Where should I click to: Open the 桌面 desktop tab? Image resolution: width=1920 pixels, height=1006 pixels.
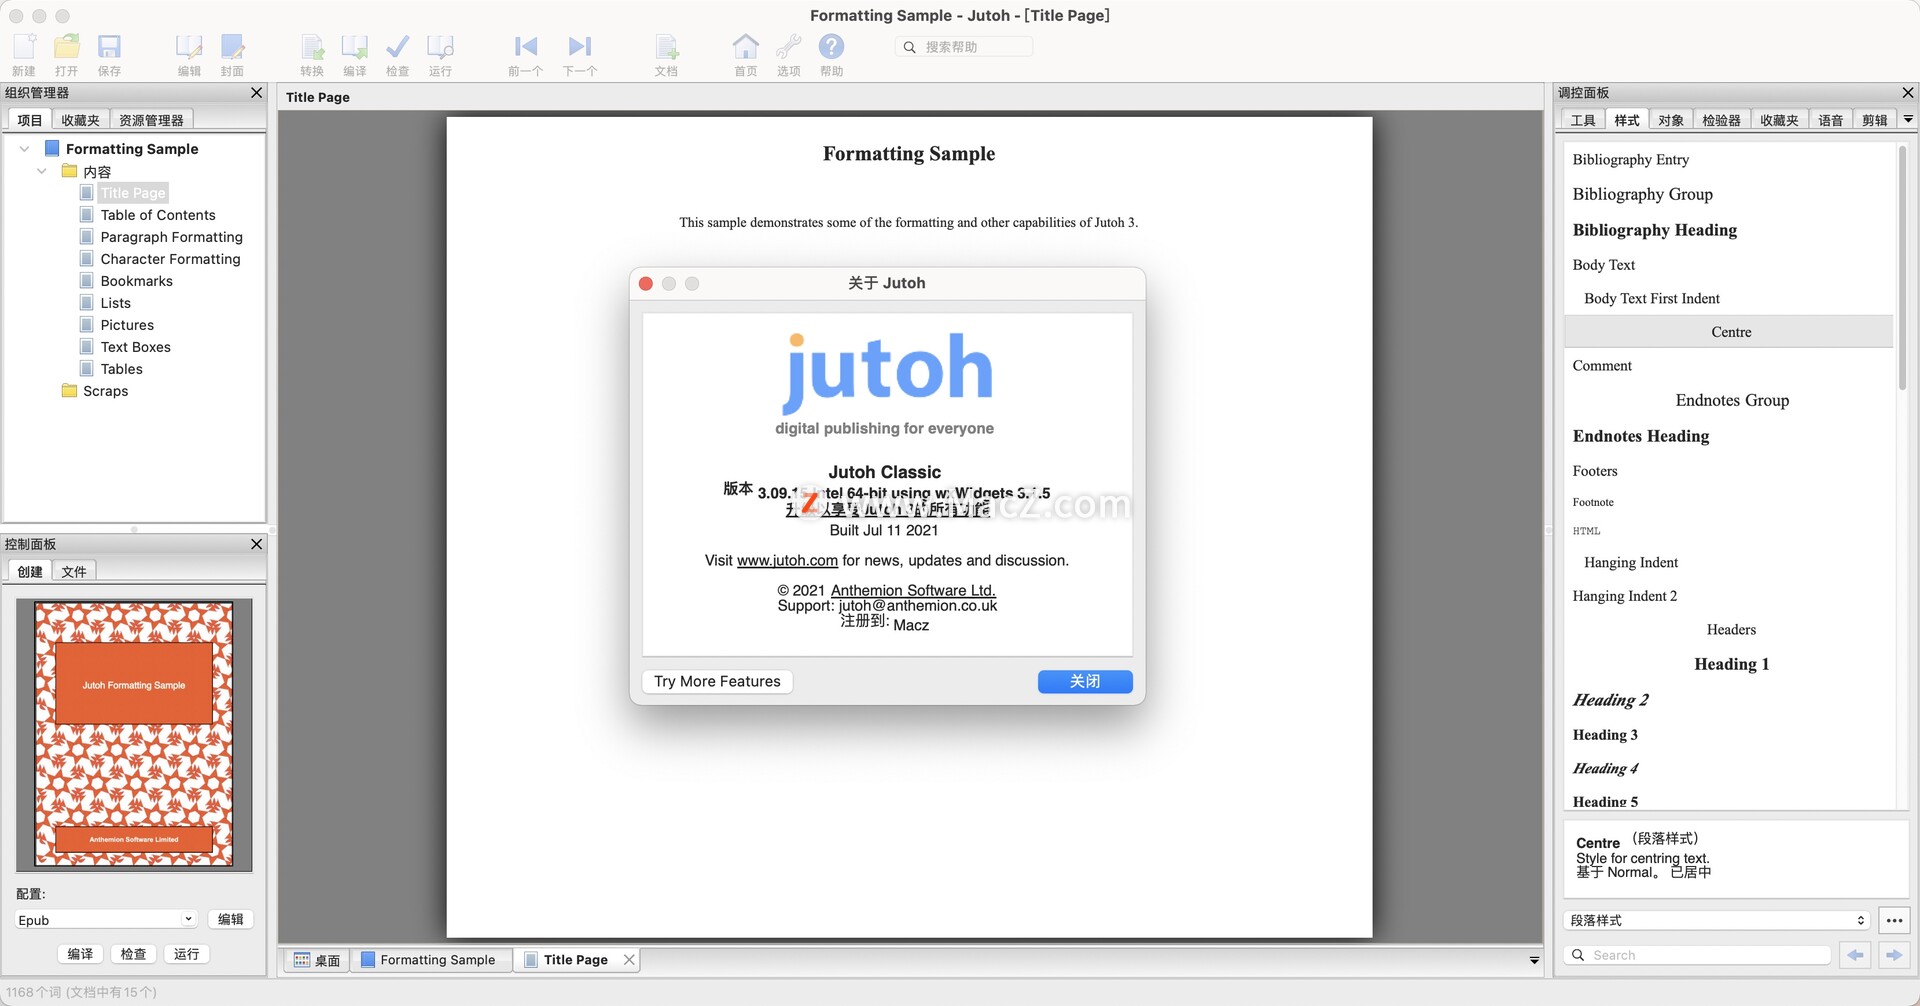click(x=317, y=960)
